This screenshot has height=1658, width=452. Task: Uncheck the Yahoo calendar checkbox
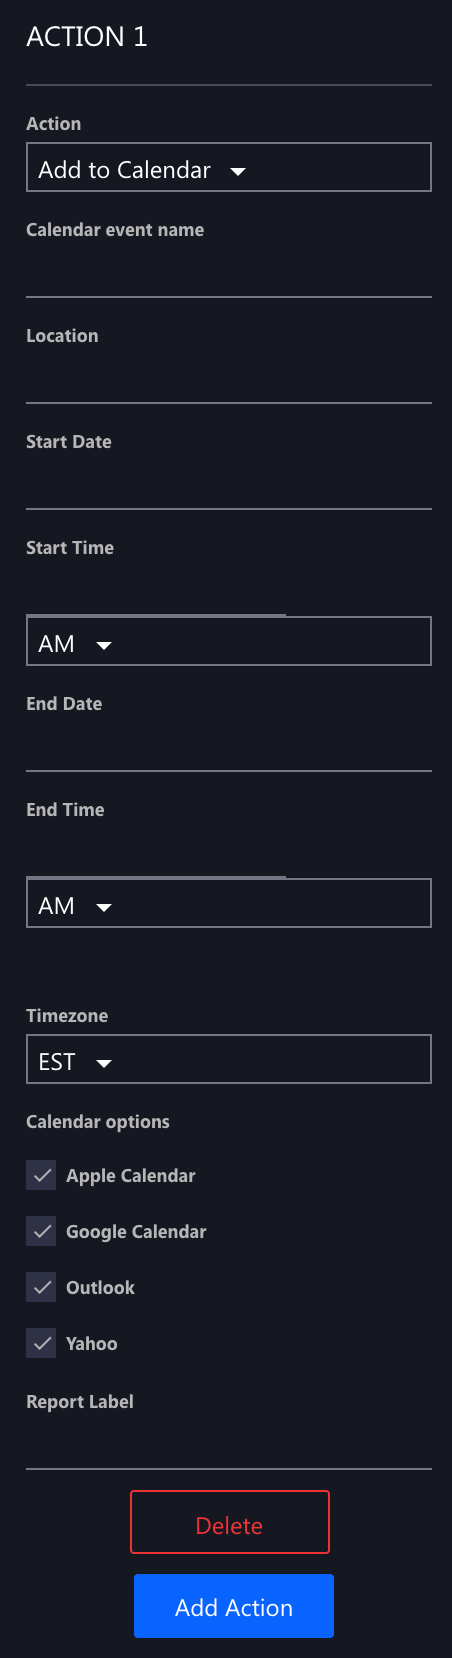point(42,1344)
